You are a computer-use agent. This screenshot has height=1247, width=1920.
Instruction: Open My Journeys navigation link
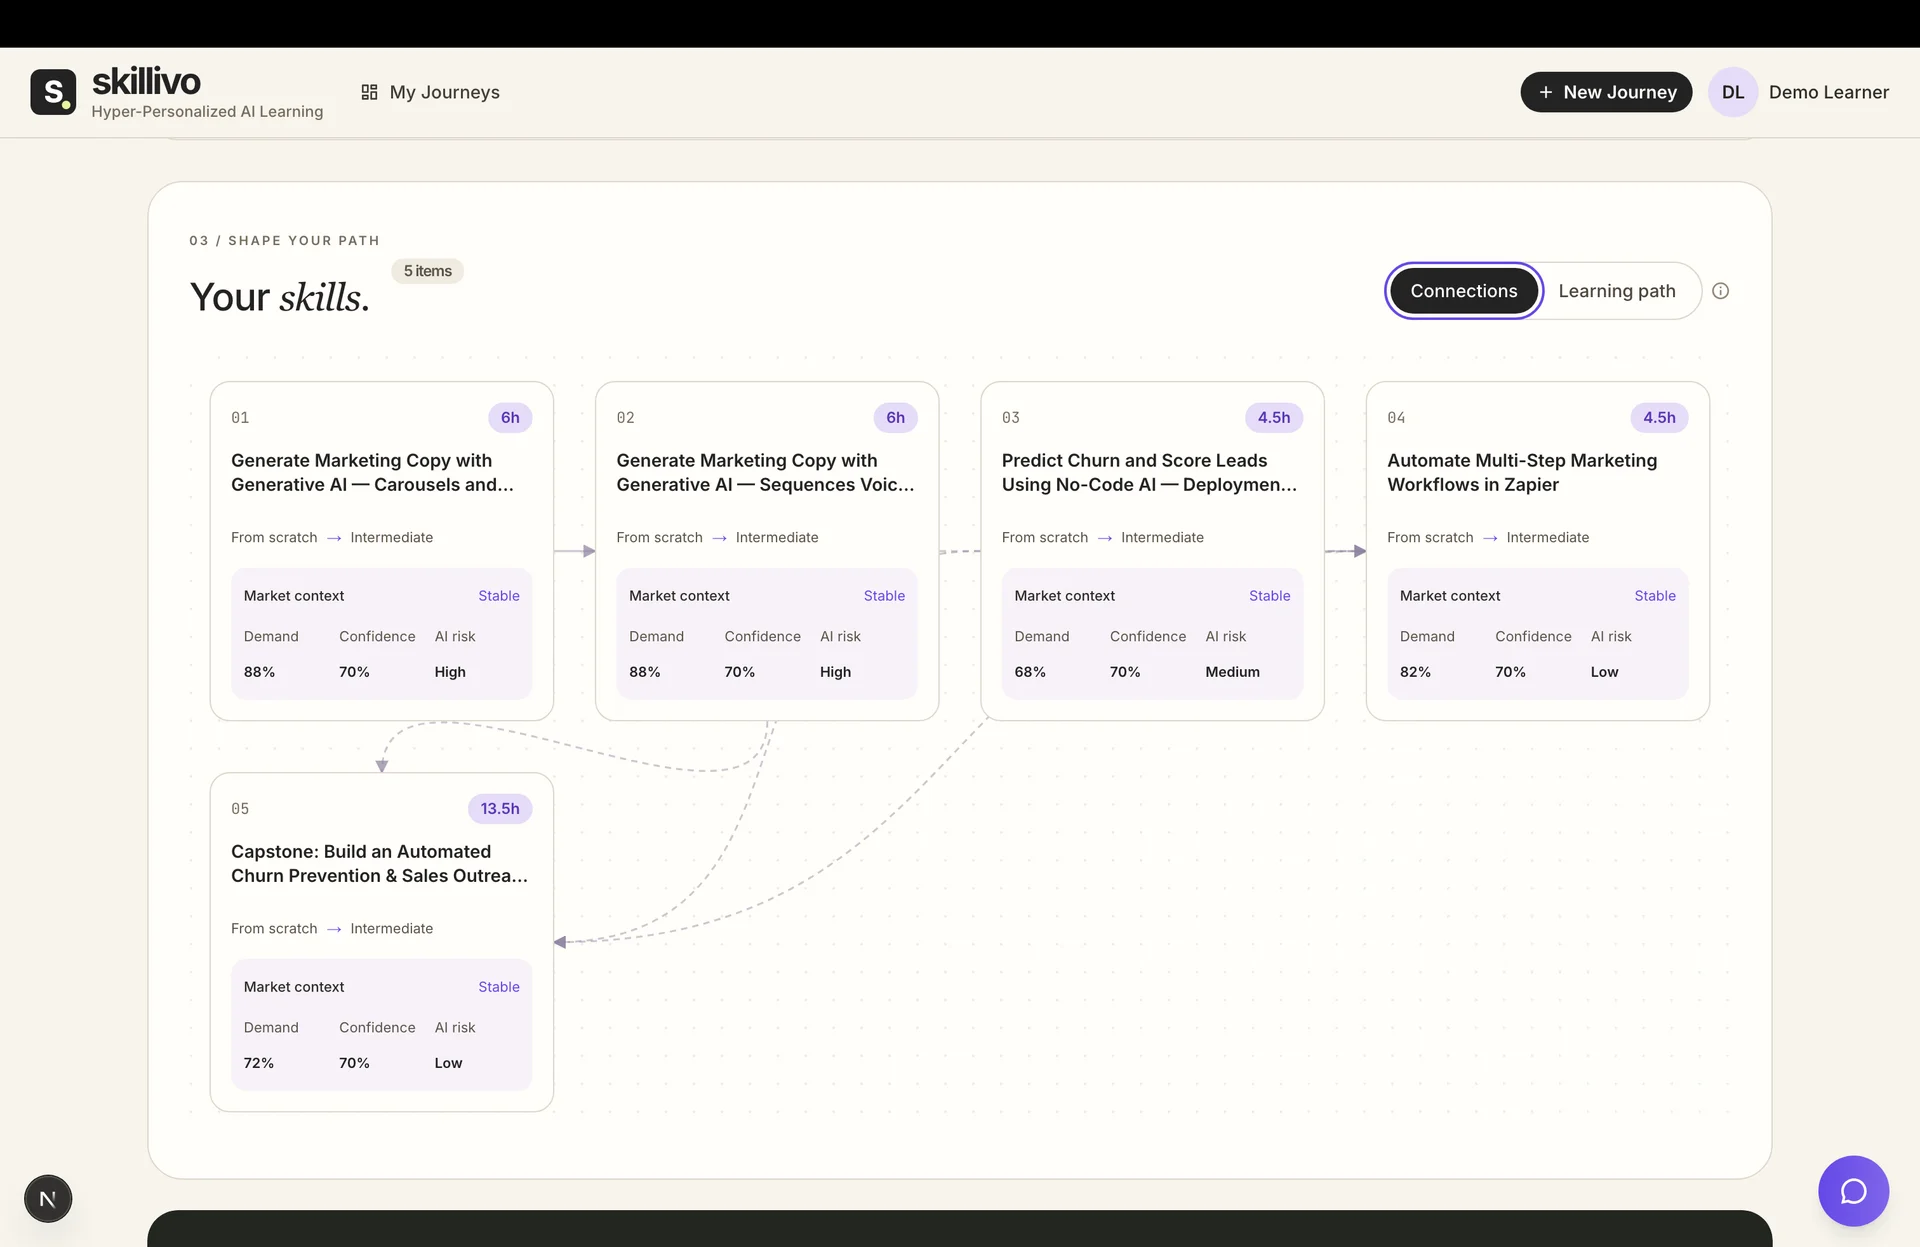pyautogui.click(x=430, y=92)
